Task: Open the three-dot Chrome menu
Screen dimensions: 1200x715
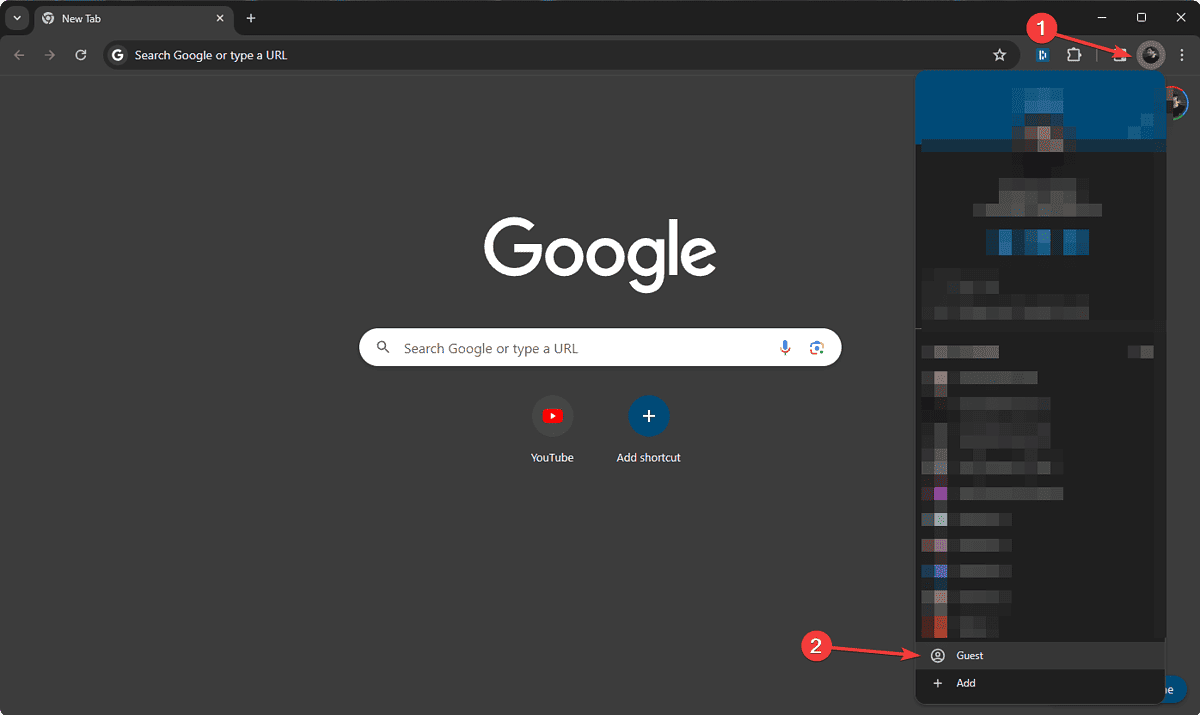Action: [1182, 55]
